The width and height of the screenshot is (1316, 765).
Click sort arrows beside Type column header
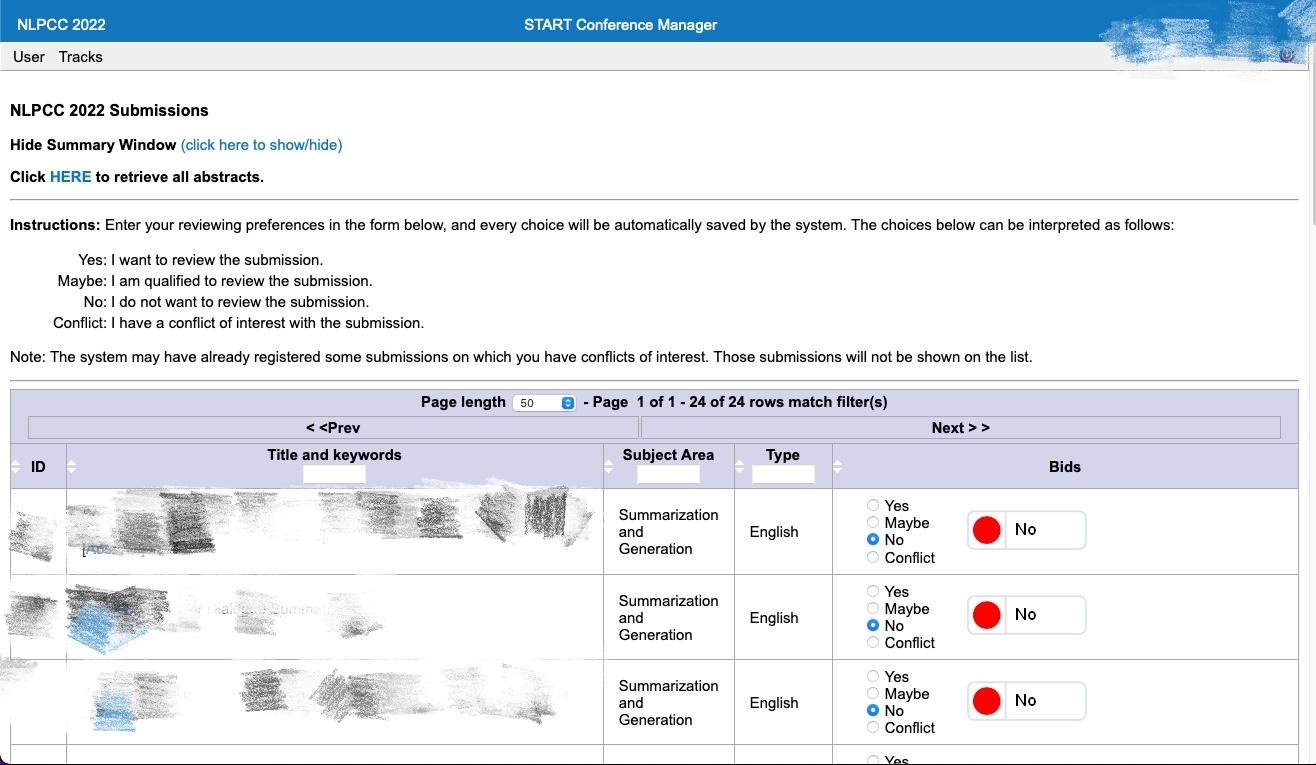(x=740, y=467)
